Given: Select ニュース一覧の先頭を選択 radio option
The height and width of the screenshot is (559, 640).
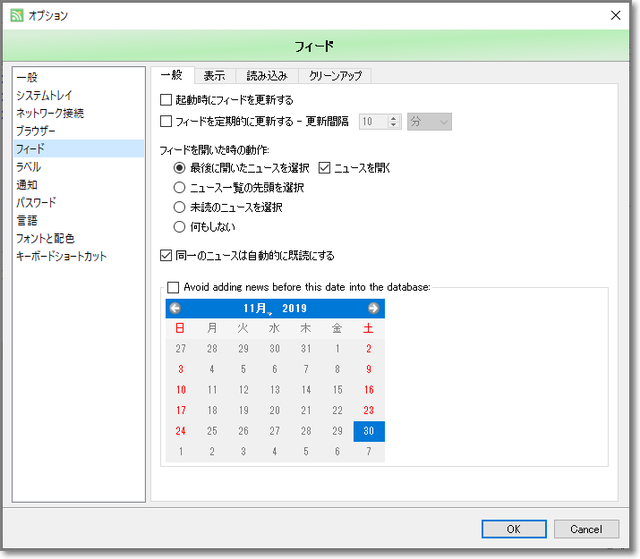Looking at the screenshot, I should click(x=180, y=187).
